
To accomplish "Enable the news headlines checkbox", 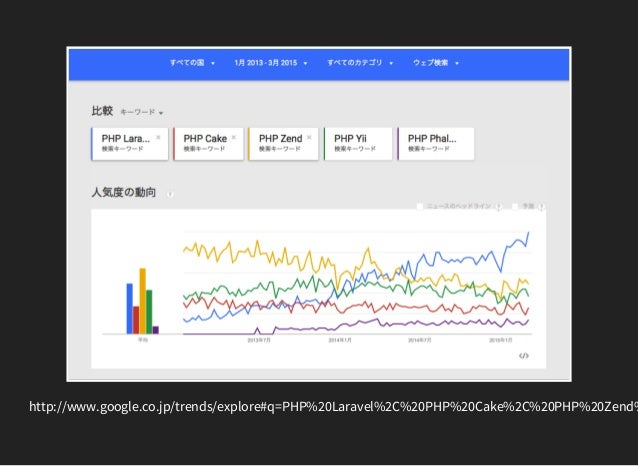I will (420, 206).
